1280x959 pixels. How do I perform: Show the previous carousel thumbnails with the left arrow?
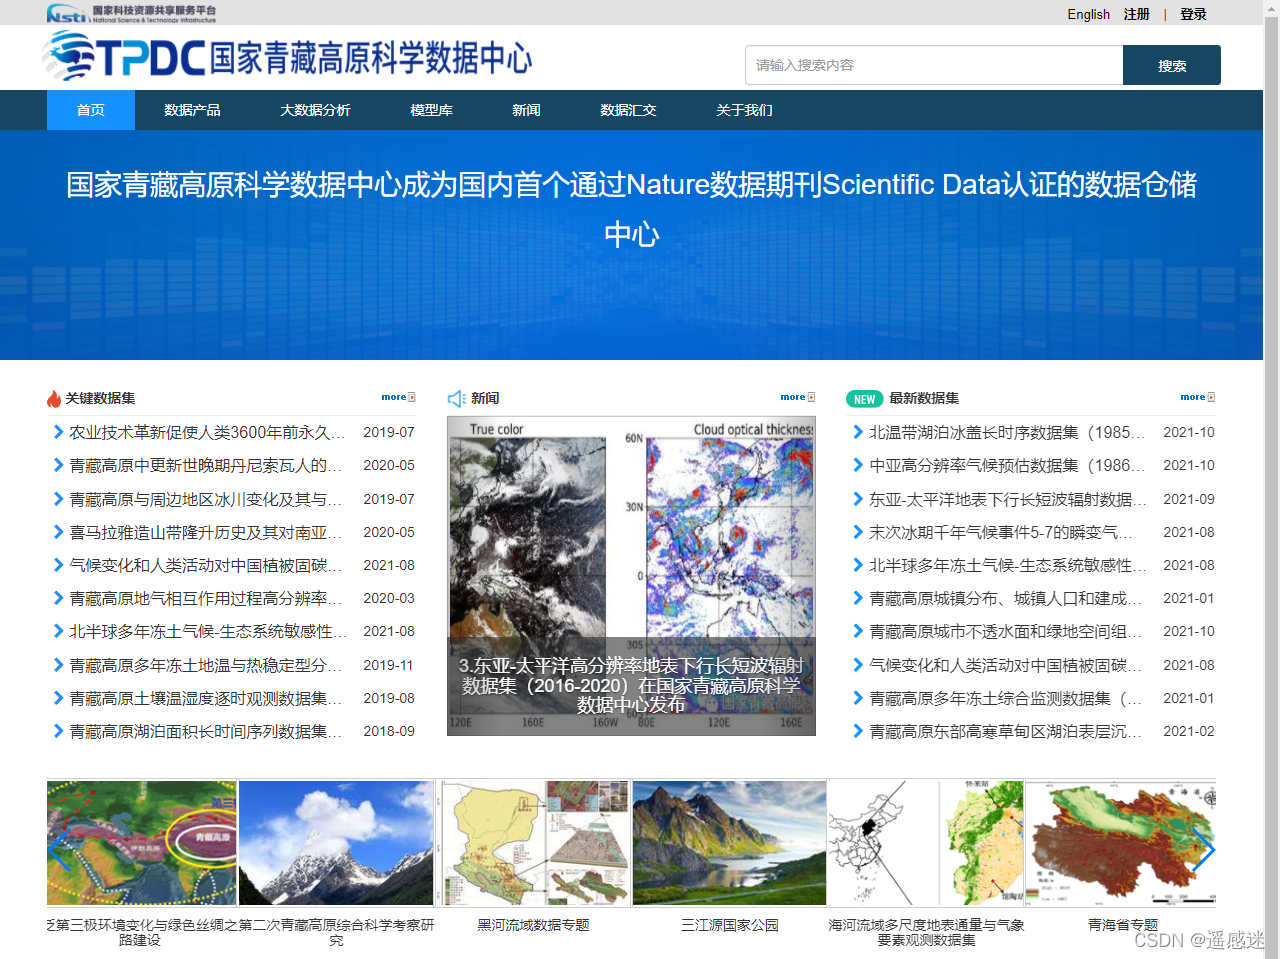point(61,850)
